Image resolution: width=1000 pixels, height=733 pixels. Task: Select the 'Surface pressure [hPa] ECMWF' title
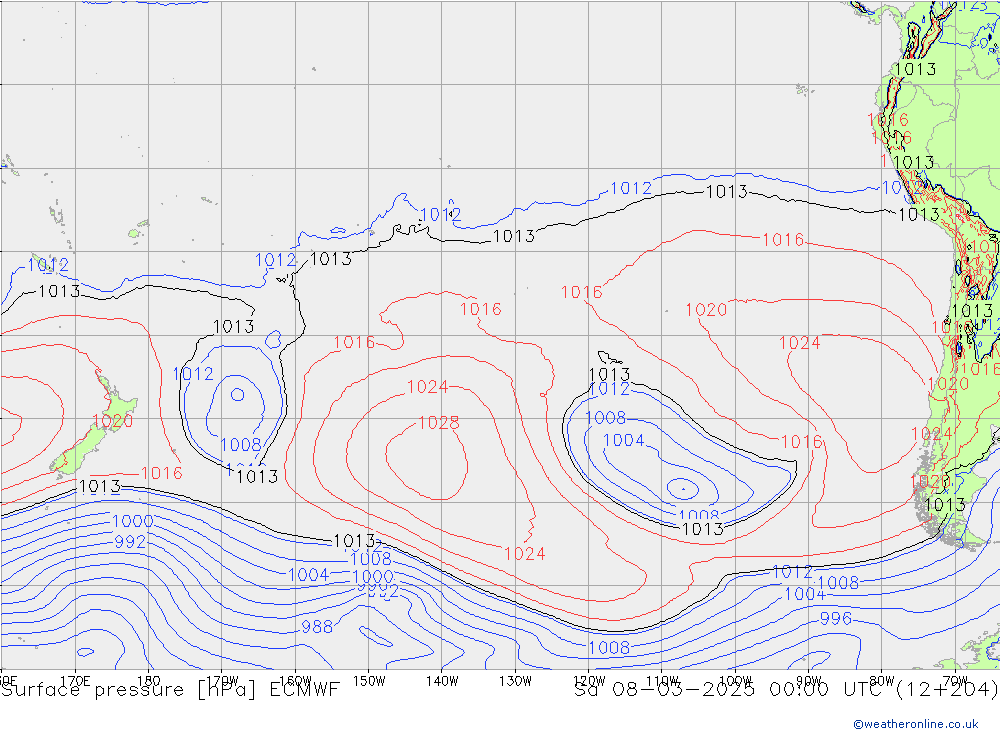click(x=170, y=690)
